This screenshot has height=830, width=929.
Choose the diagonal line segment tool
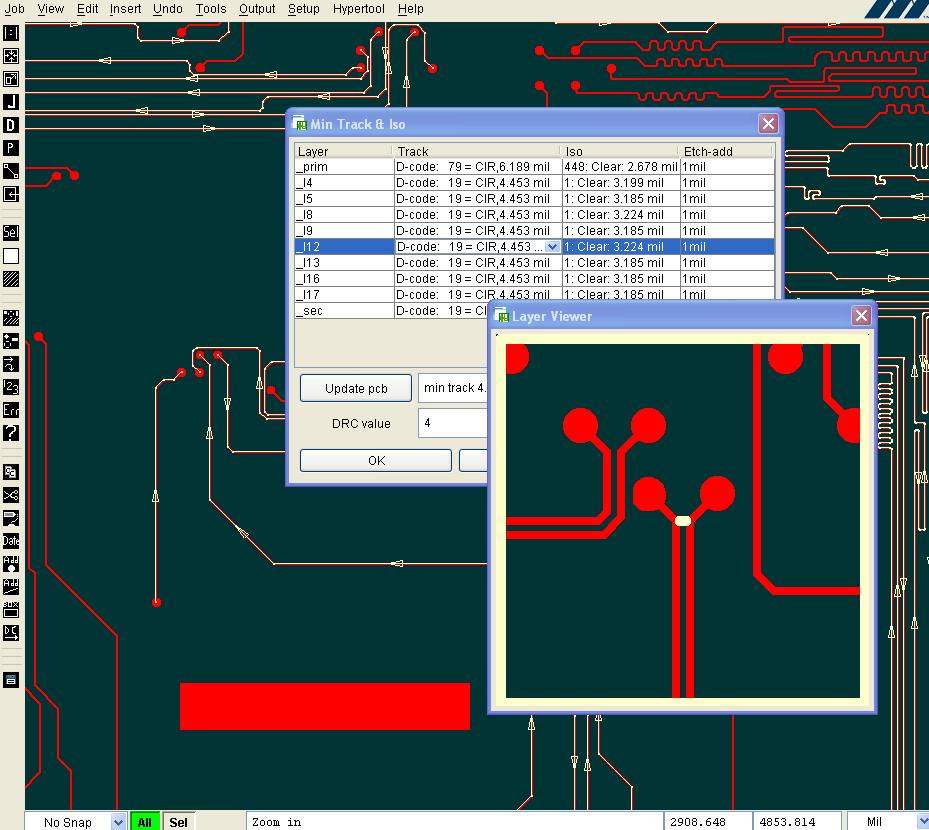pos(11,171)
